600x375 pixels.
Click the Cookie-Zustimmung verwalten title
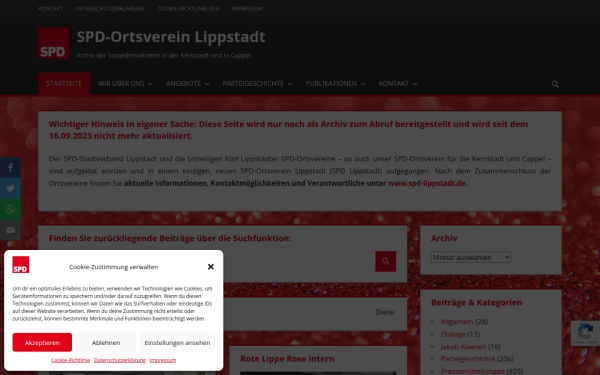[x=114, y=267]
